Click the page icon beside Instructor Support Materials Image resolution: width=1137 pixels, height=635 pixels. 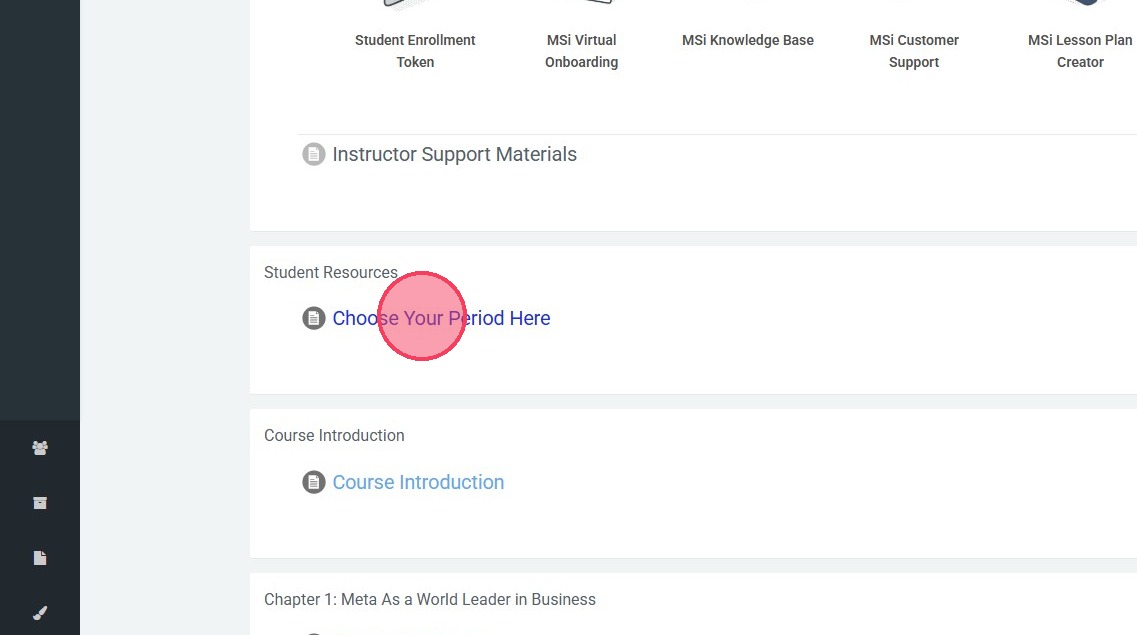(x=314, y=155)
